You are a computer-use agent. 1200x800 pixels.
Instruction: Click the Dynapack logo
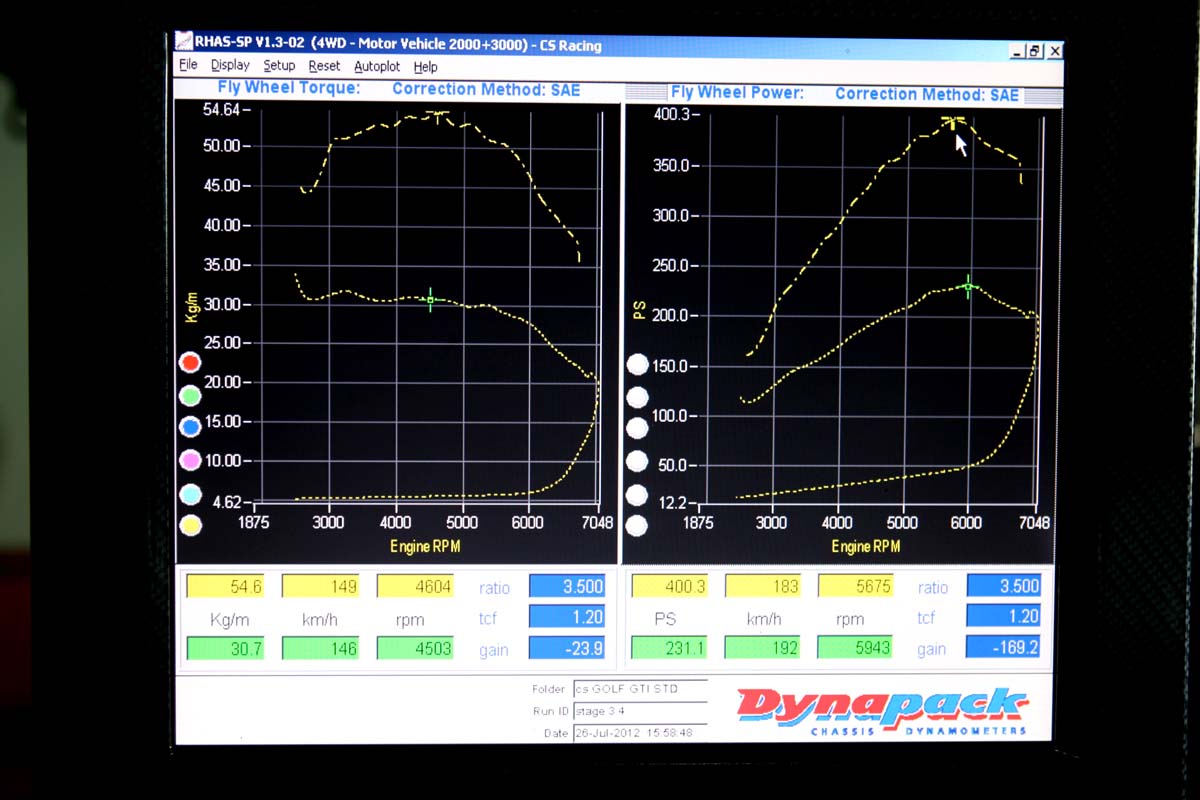881,709
